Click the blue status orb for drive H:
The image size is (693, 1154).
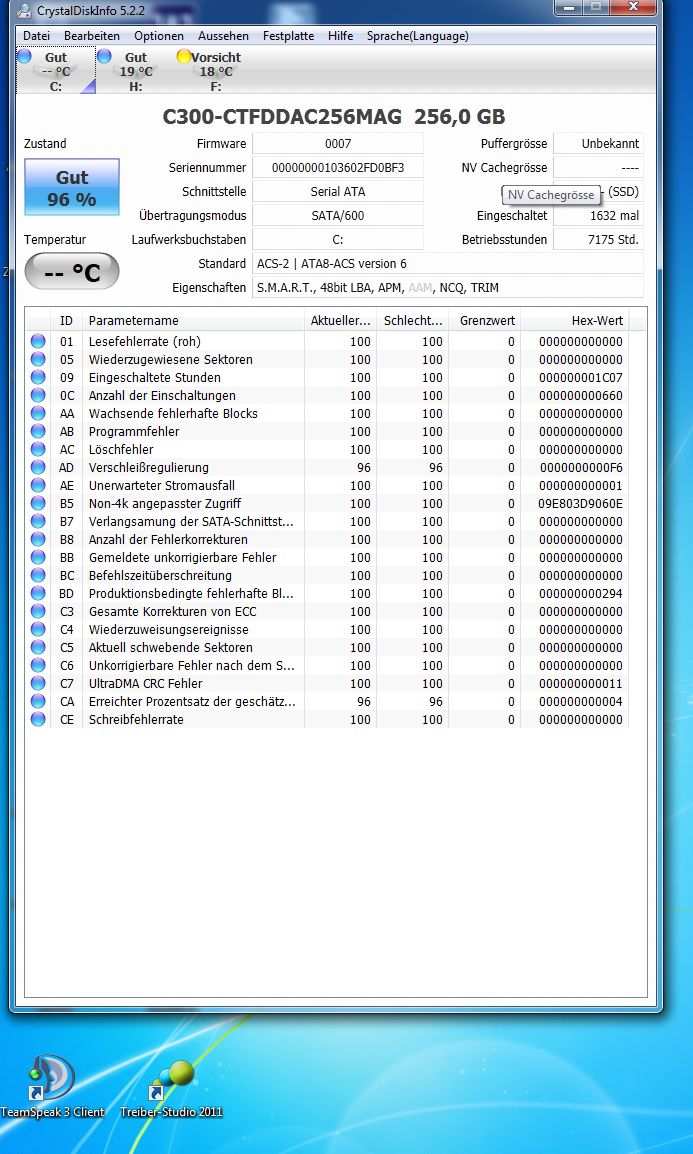(104, 56)
